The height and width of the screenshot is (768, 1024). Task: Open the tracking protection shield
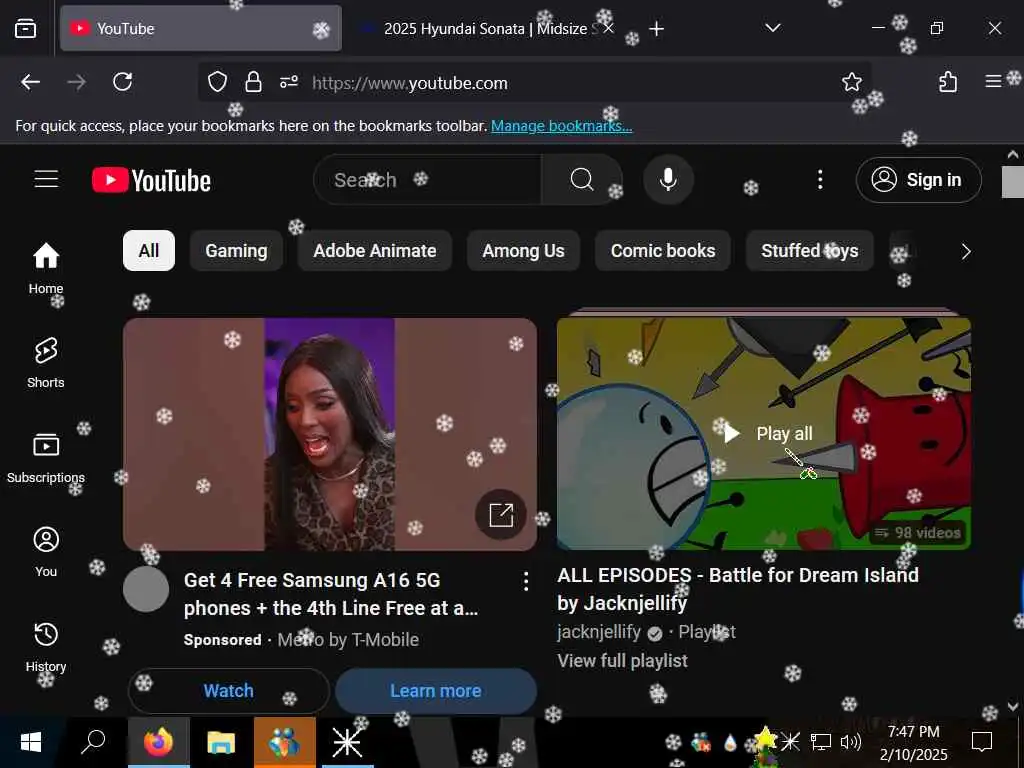[x=217, y=82]
